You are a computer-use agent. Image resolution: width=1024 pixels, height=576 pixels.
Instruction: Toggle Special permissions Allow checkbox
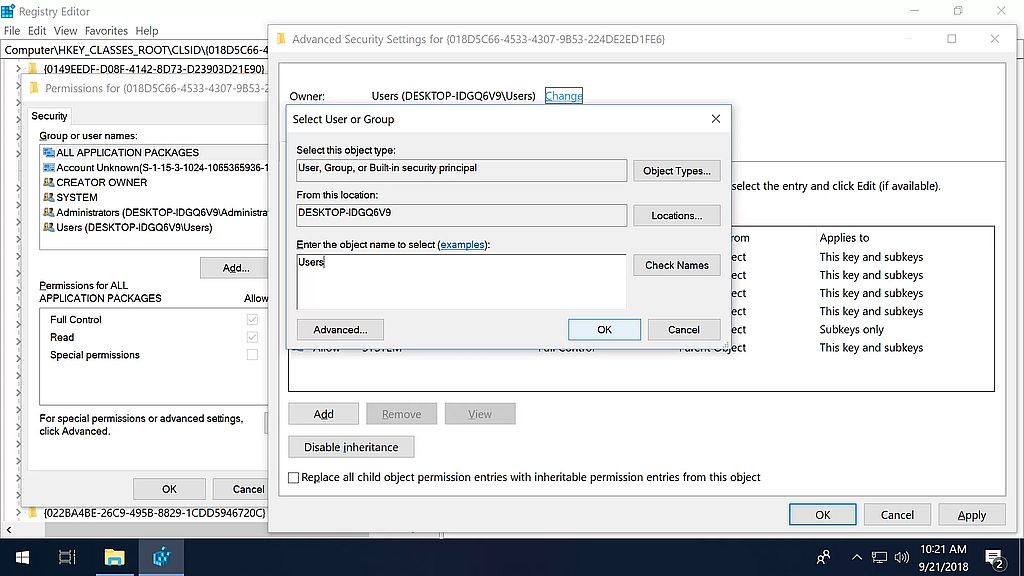(x=252, y=355)
